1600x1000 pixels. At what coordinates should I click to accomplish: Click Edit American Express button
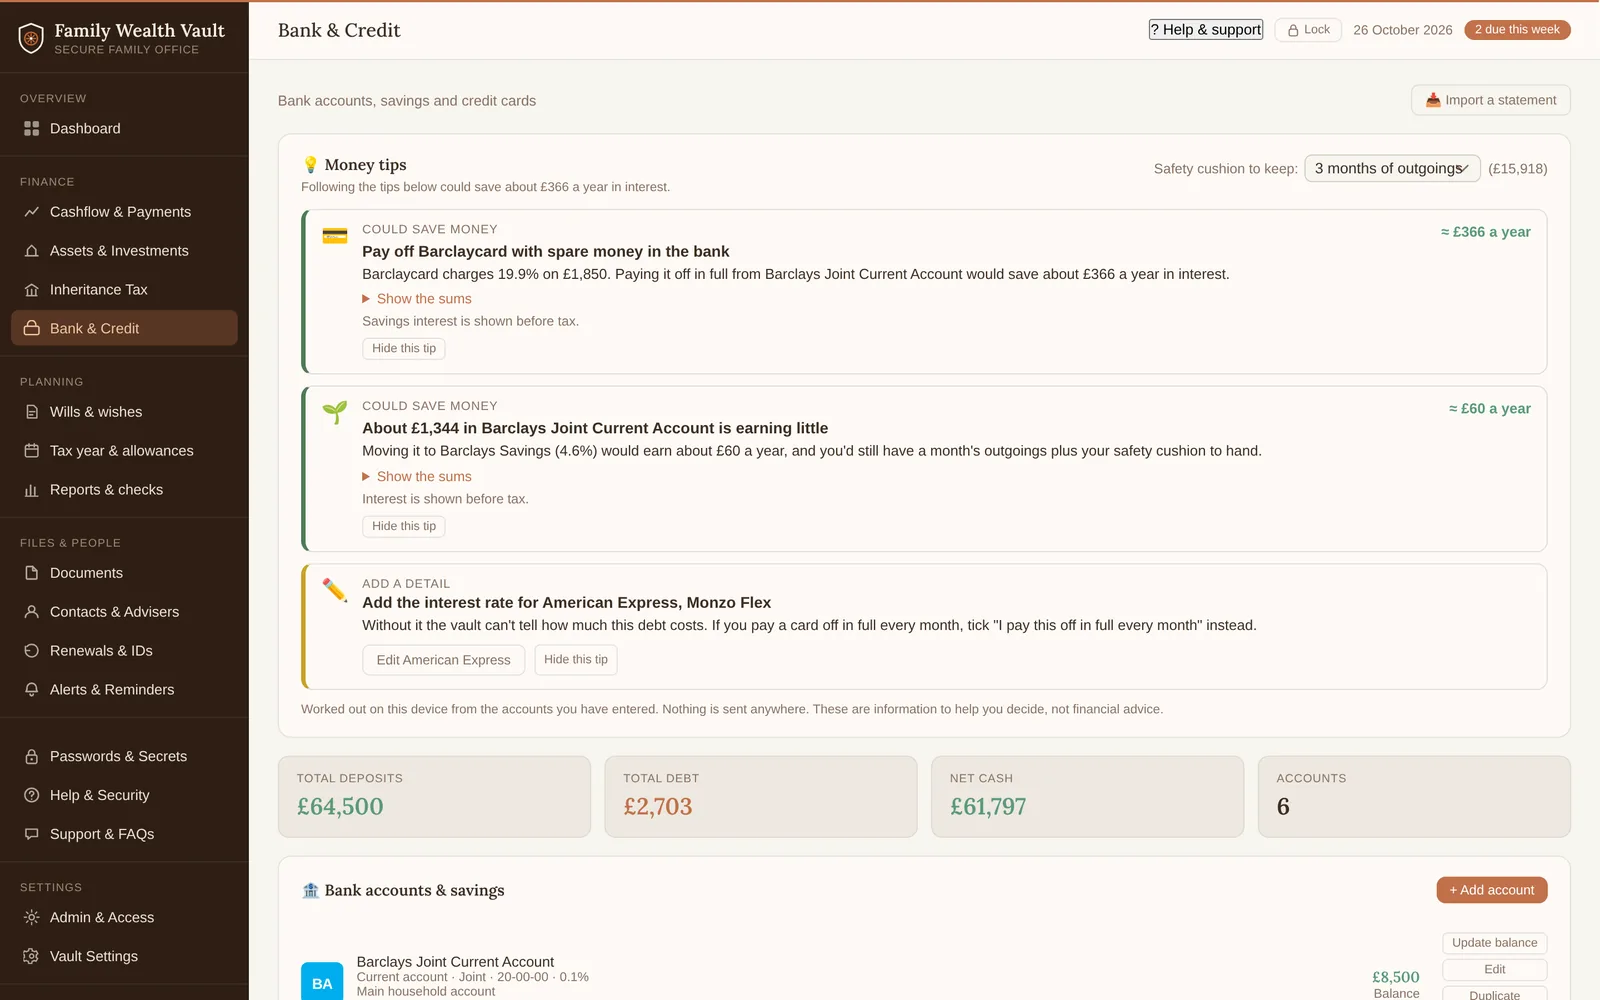pyautogui.click(x=443, y=660)
